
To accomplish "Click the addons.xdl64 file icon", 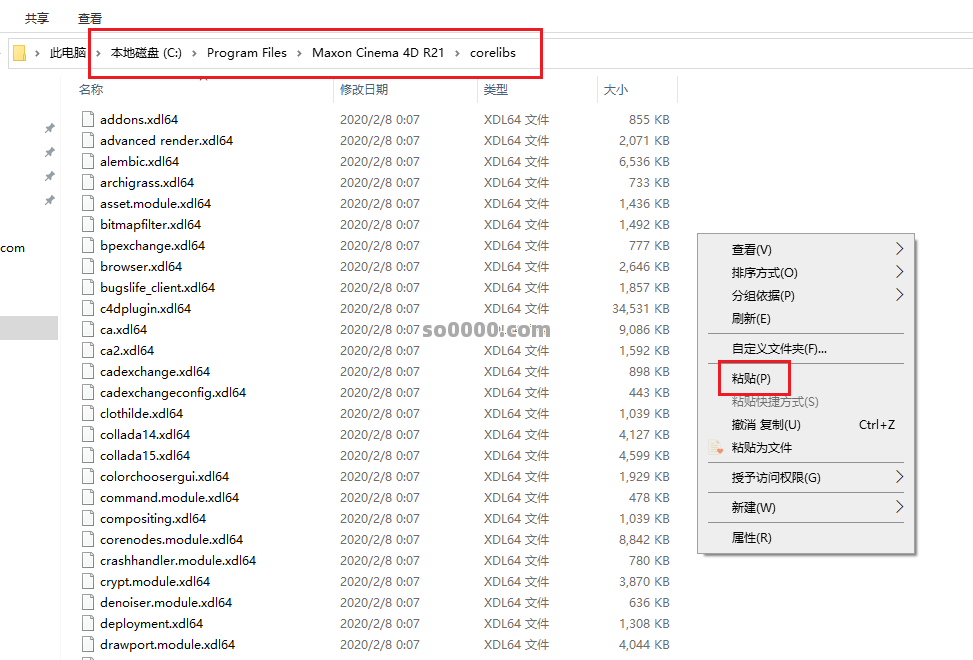I will (x=88, y=119).
